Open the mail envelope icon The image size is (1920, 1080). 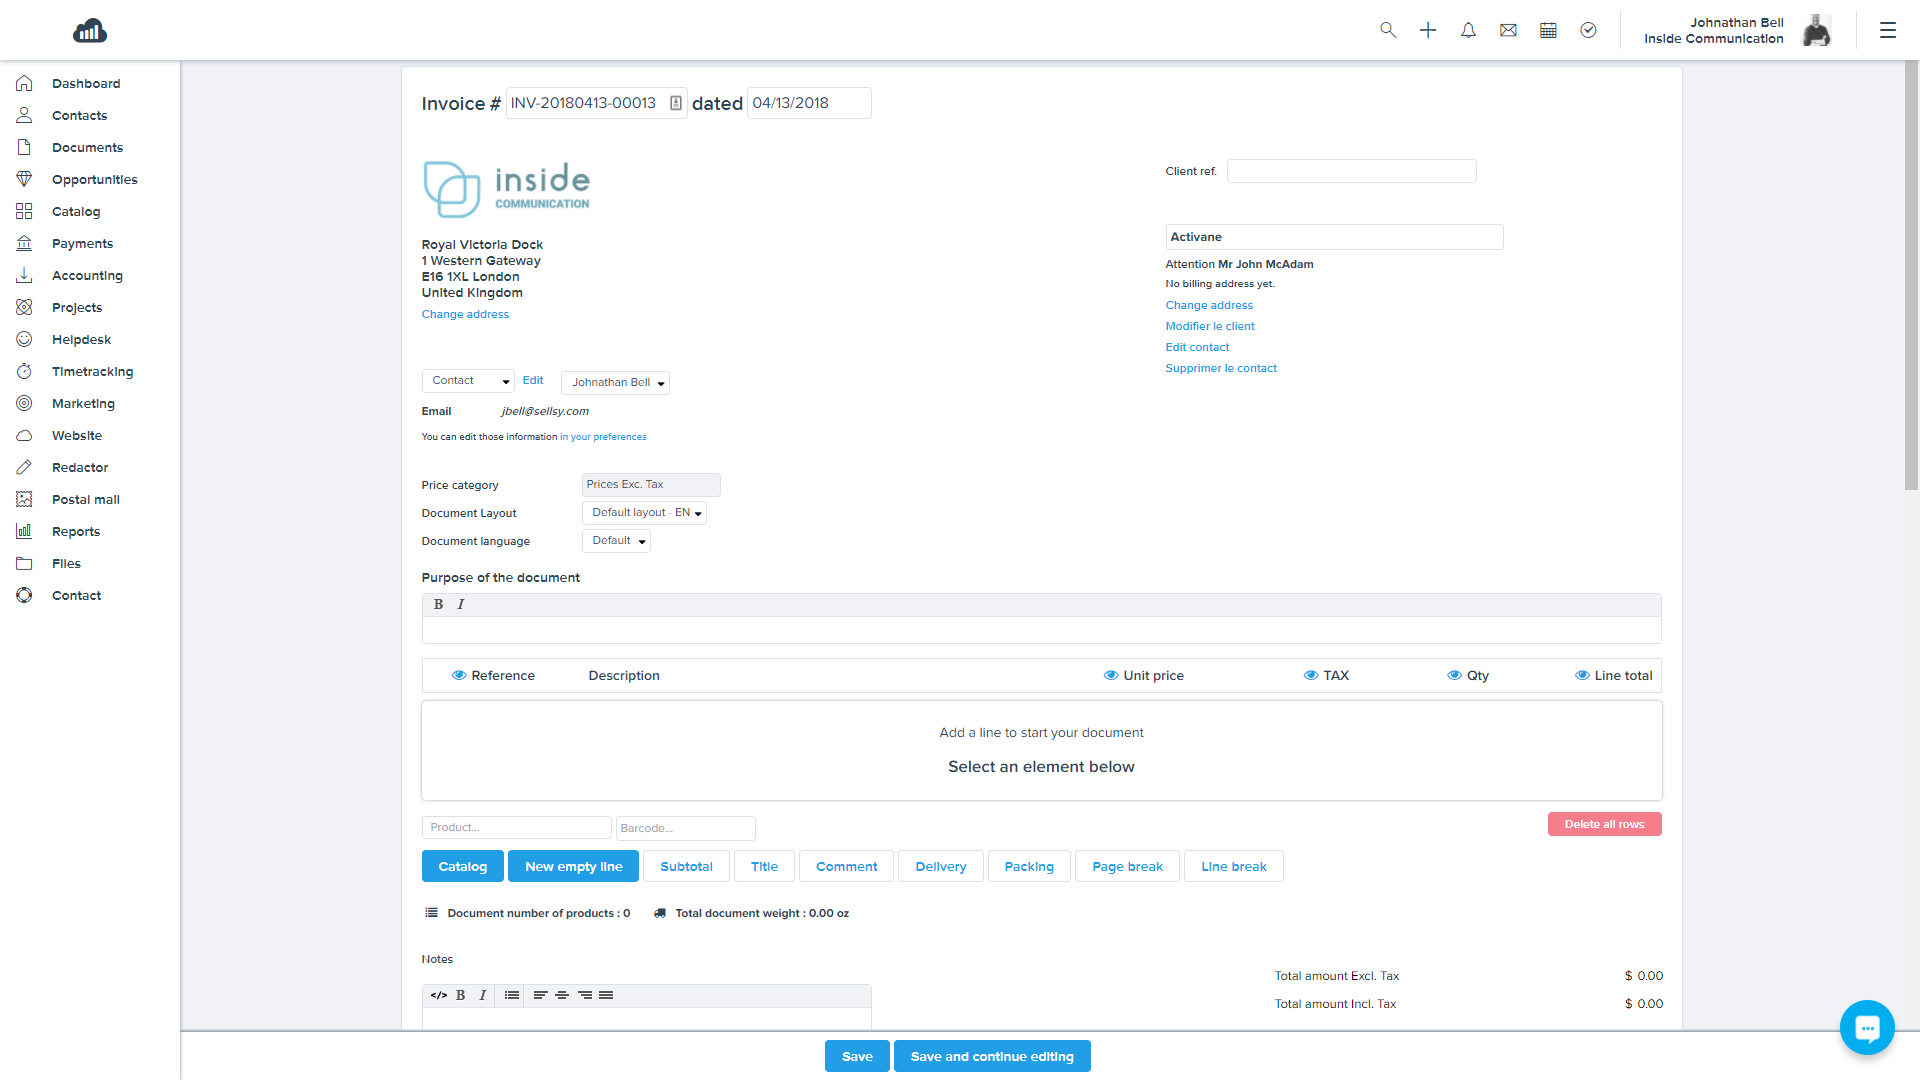[1508, 30]
